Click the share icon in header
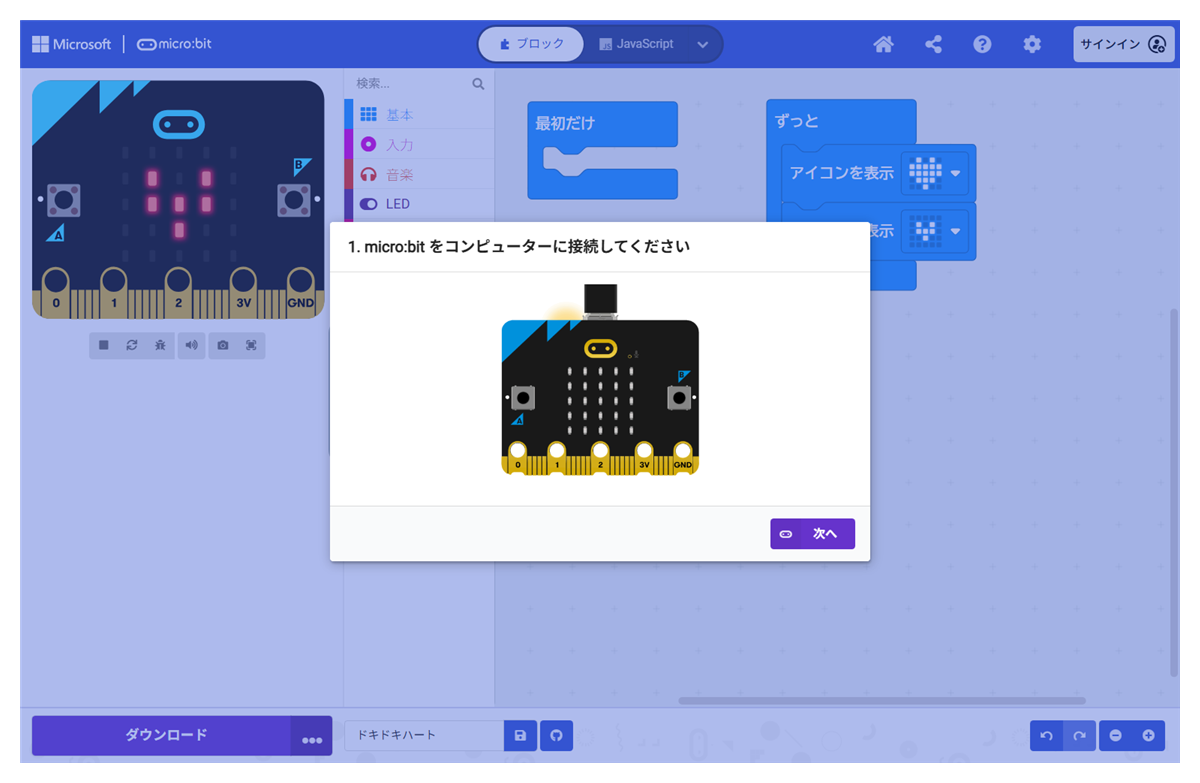The height and width of the screenshot is (783, 1200). pyautogui.click(x=933, y=44)
